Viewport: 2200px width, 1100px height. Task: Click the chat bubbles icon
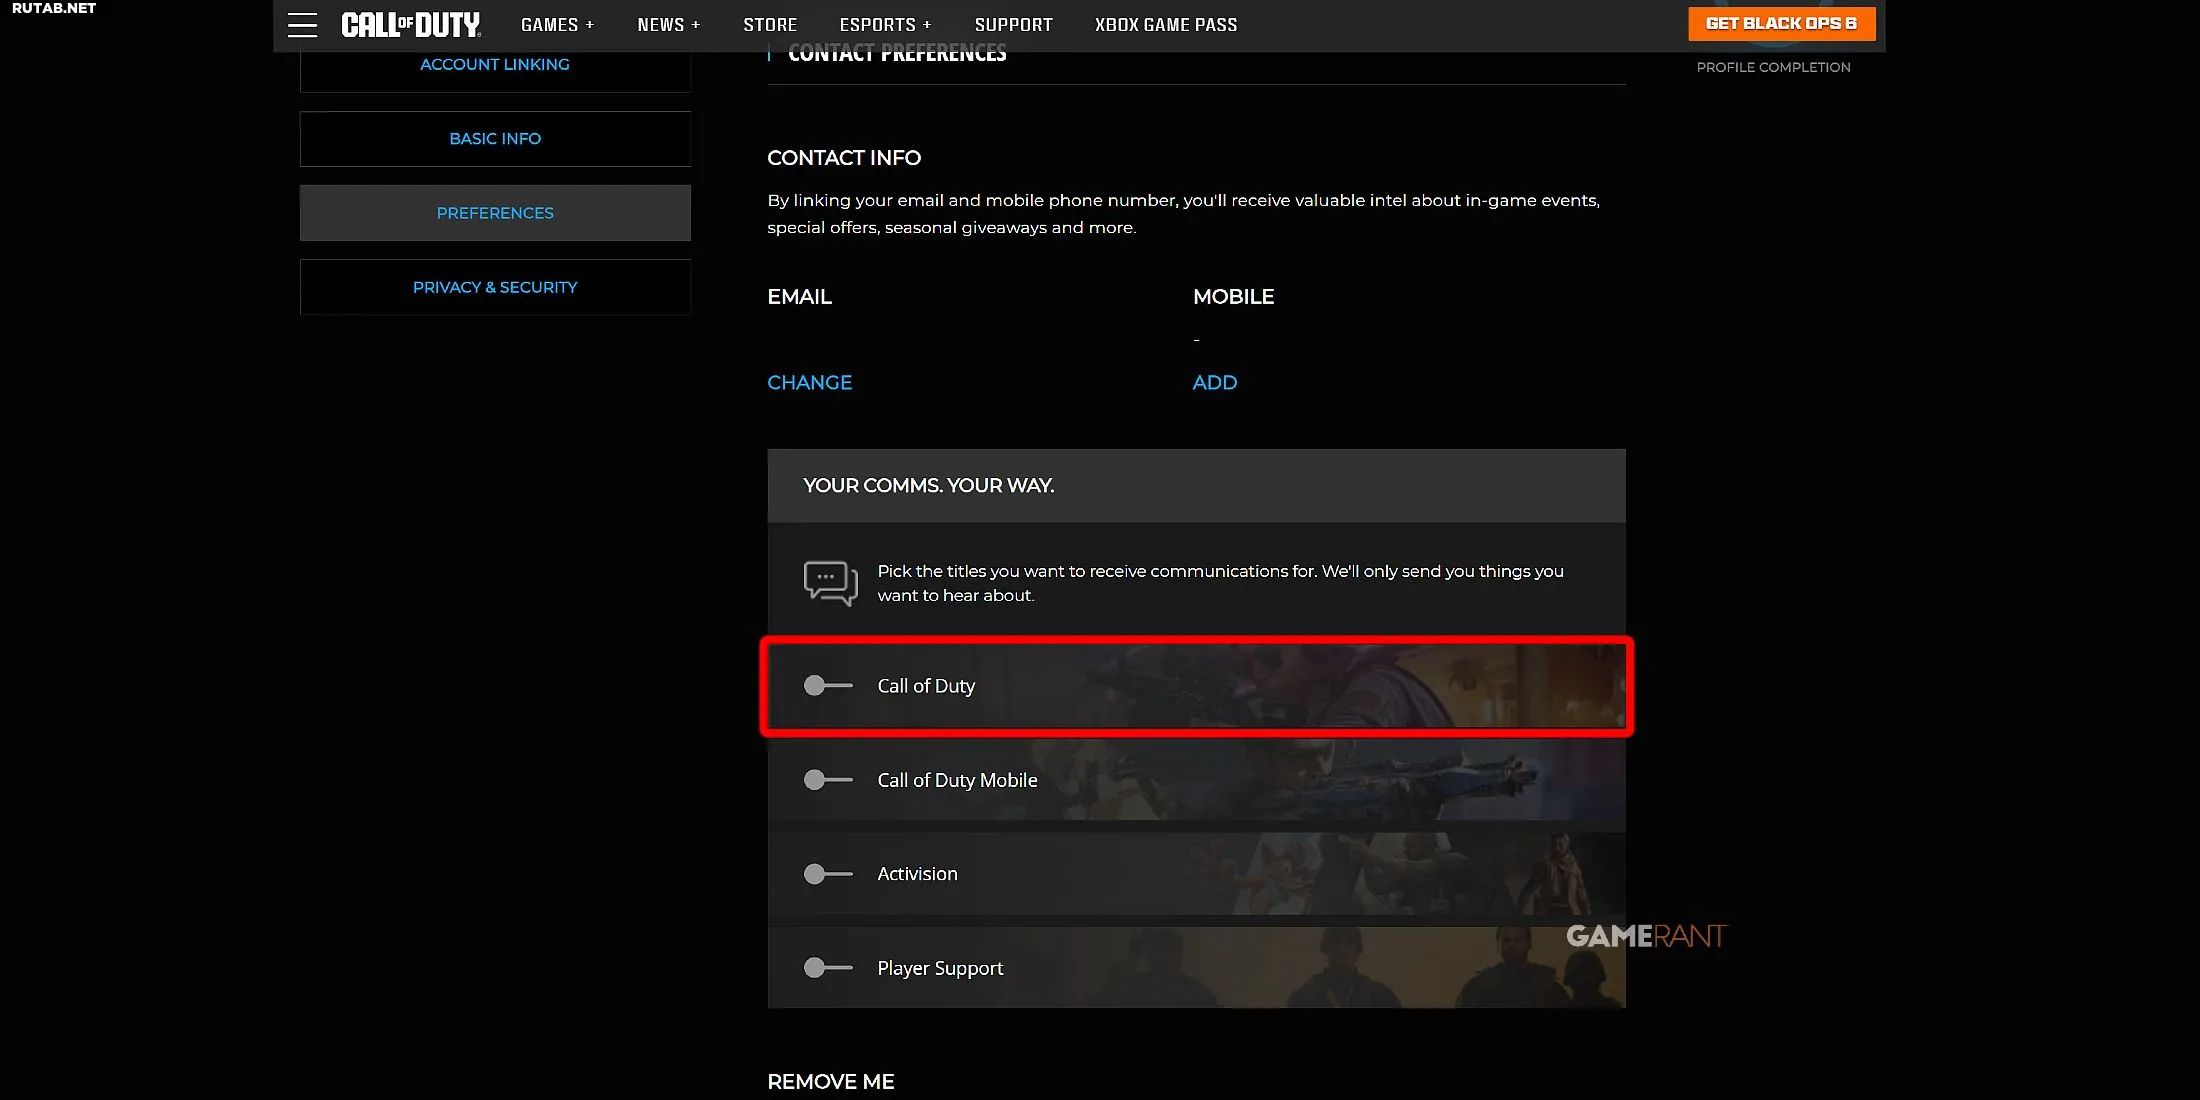[x=830, y=583]
